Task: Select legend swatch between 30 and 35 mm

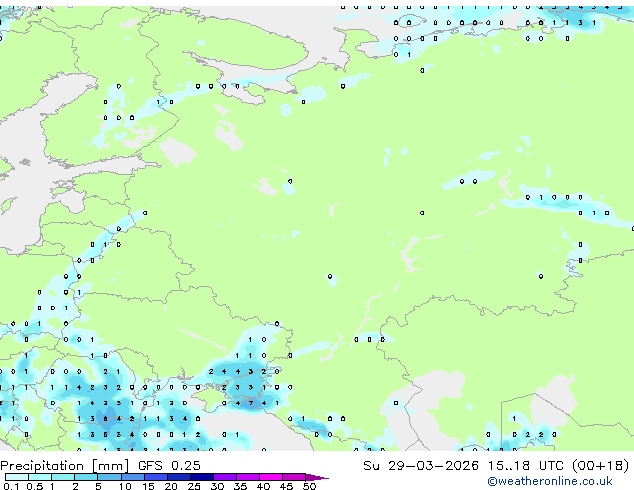Action: pyautogui.click(x=225, y=477)
